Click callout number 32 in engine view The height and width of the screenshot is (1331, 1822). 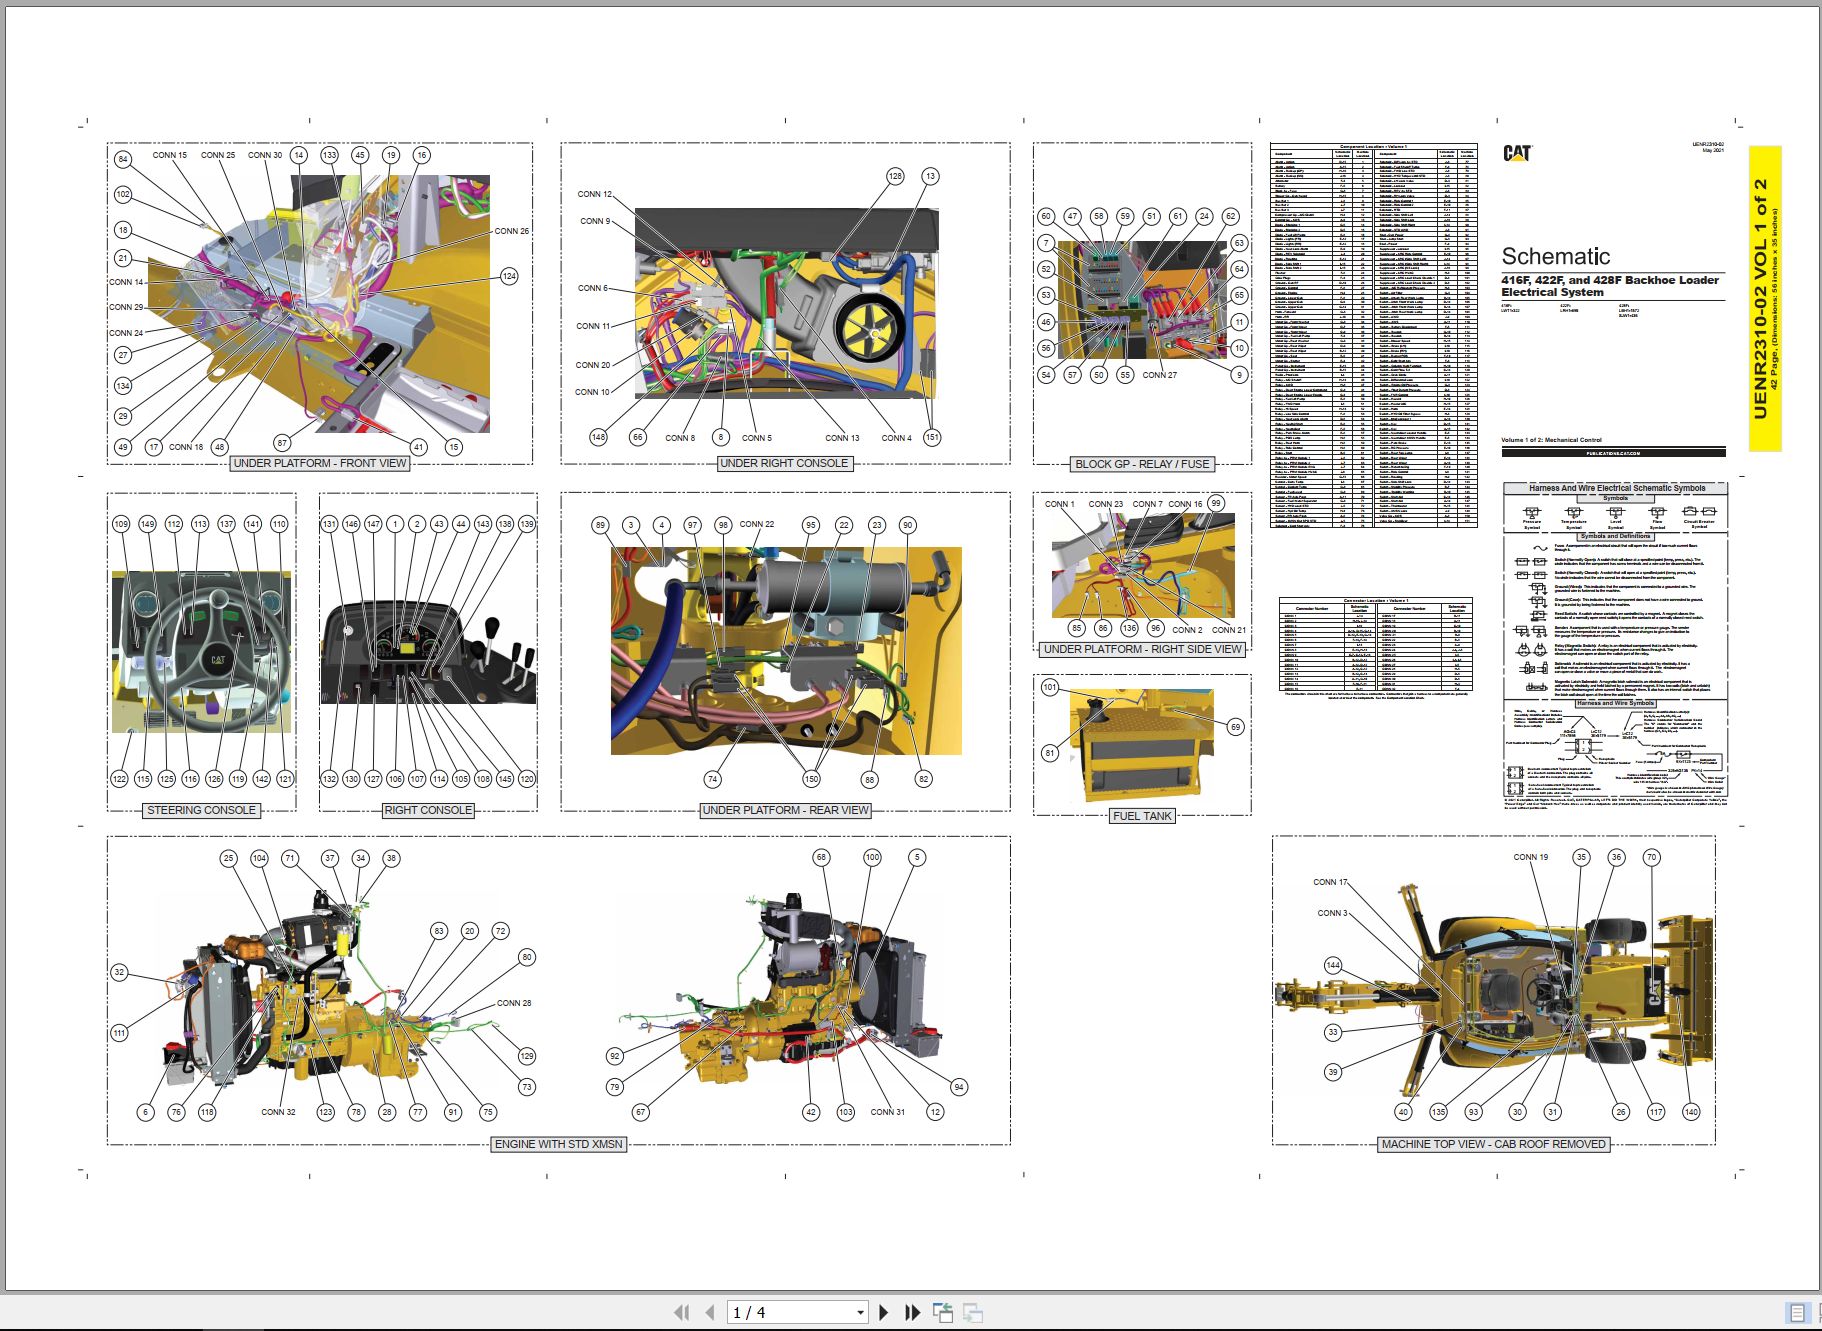click(119, 972)
